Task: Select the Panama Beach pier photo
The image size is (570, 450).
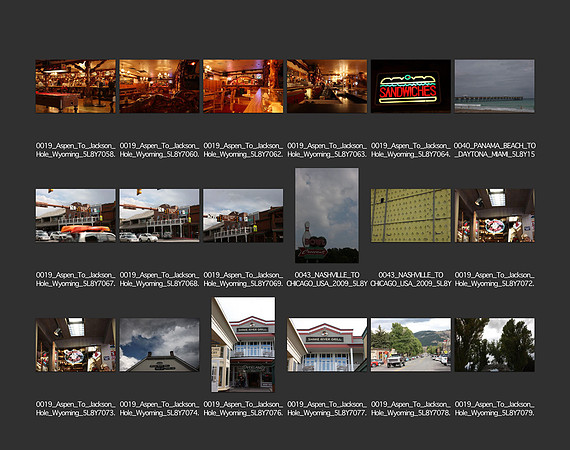Action: pos(494,86)
